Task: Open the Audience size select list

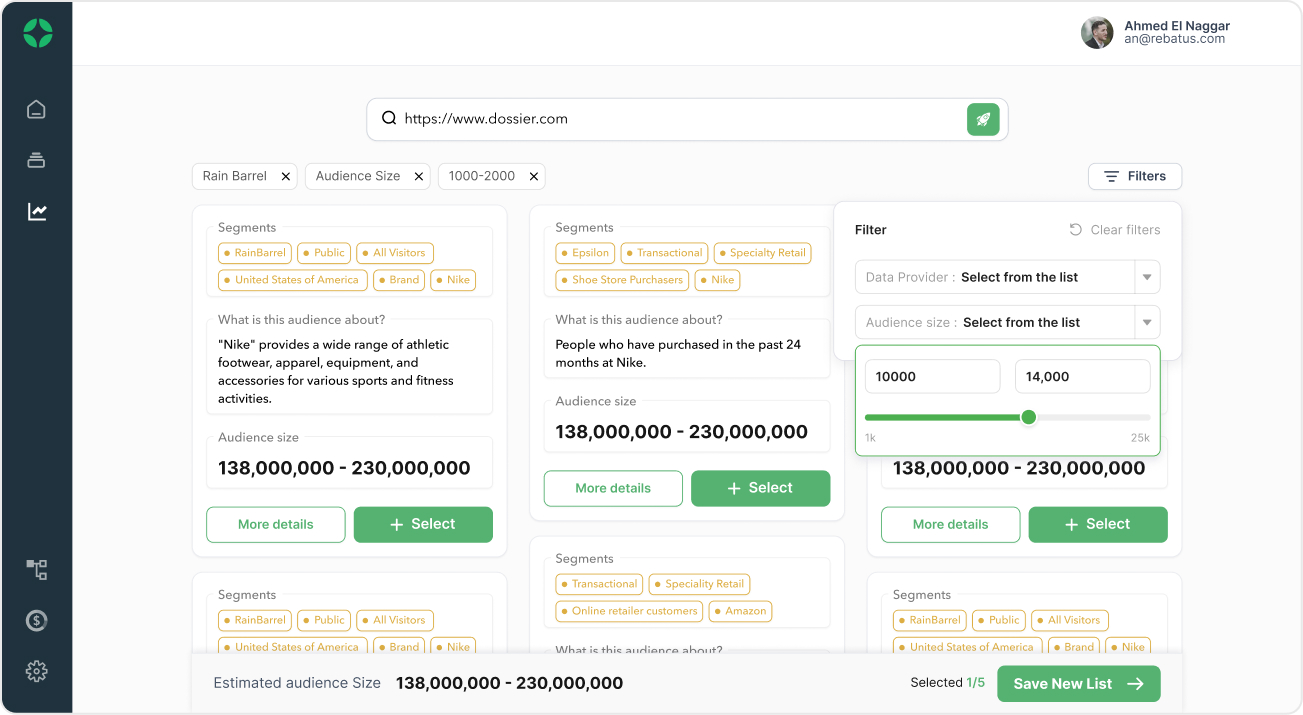Action: pos(1007,322)
